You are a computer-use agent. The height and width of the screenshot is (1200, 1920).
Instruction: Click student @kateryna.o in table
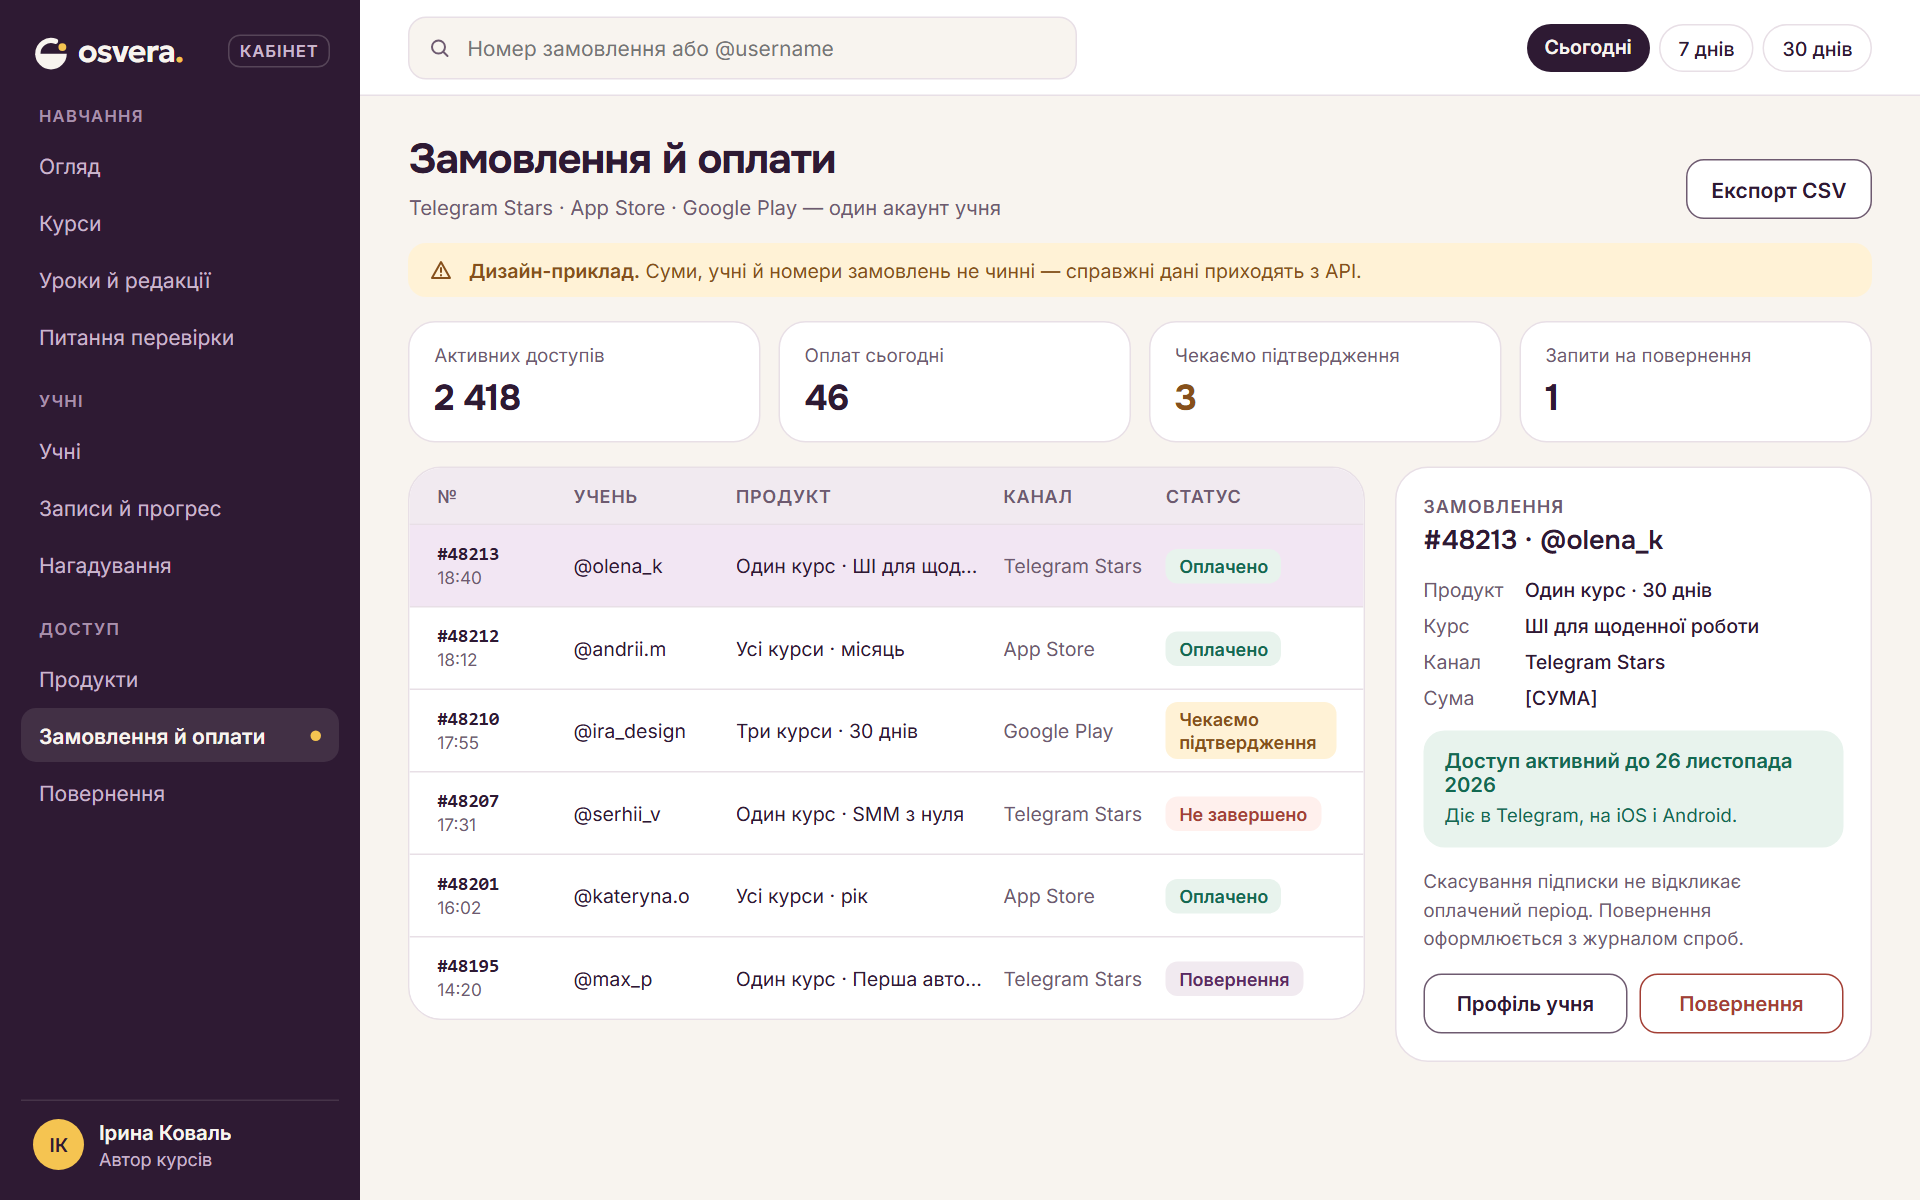click(x=631, y=896)
